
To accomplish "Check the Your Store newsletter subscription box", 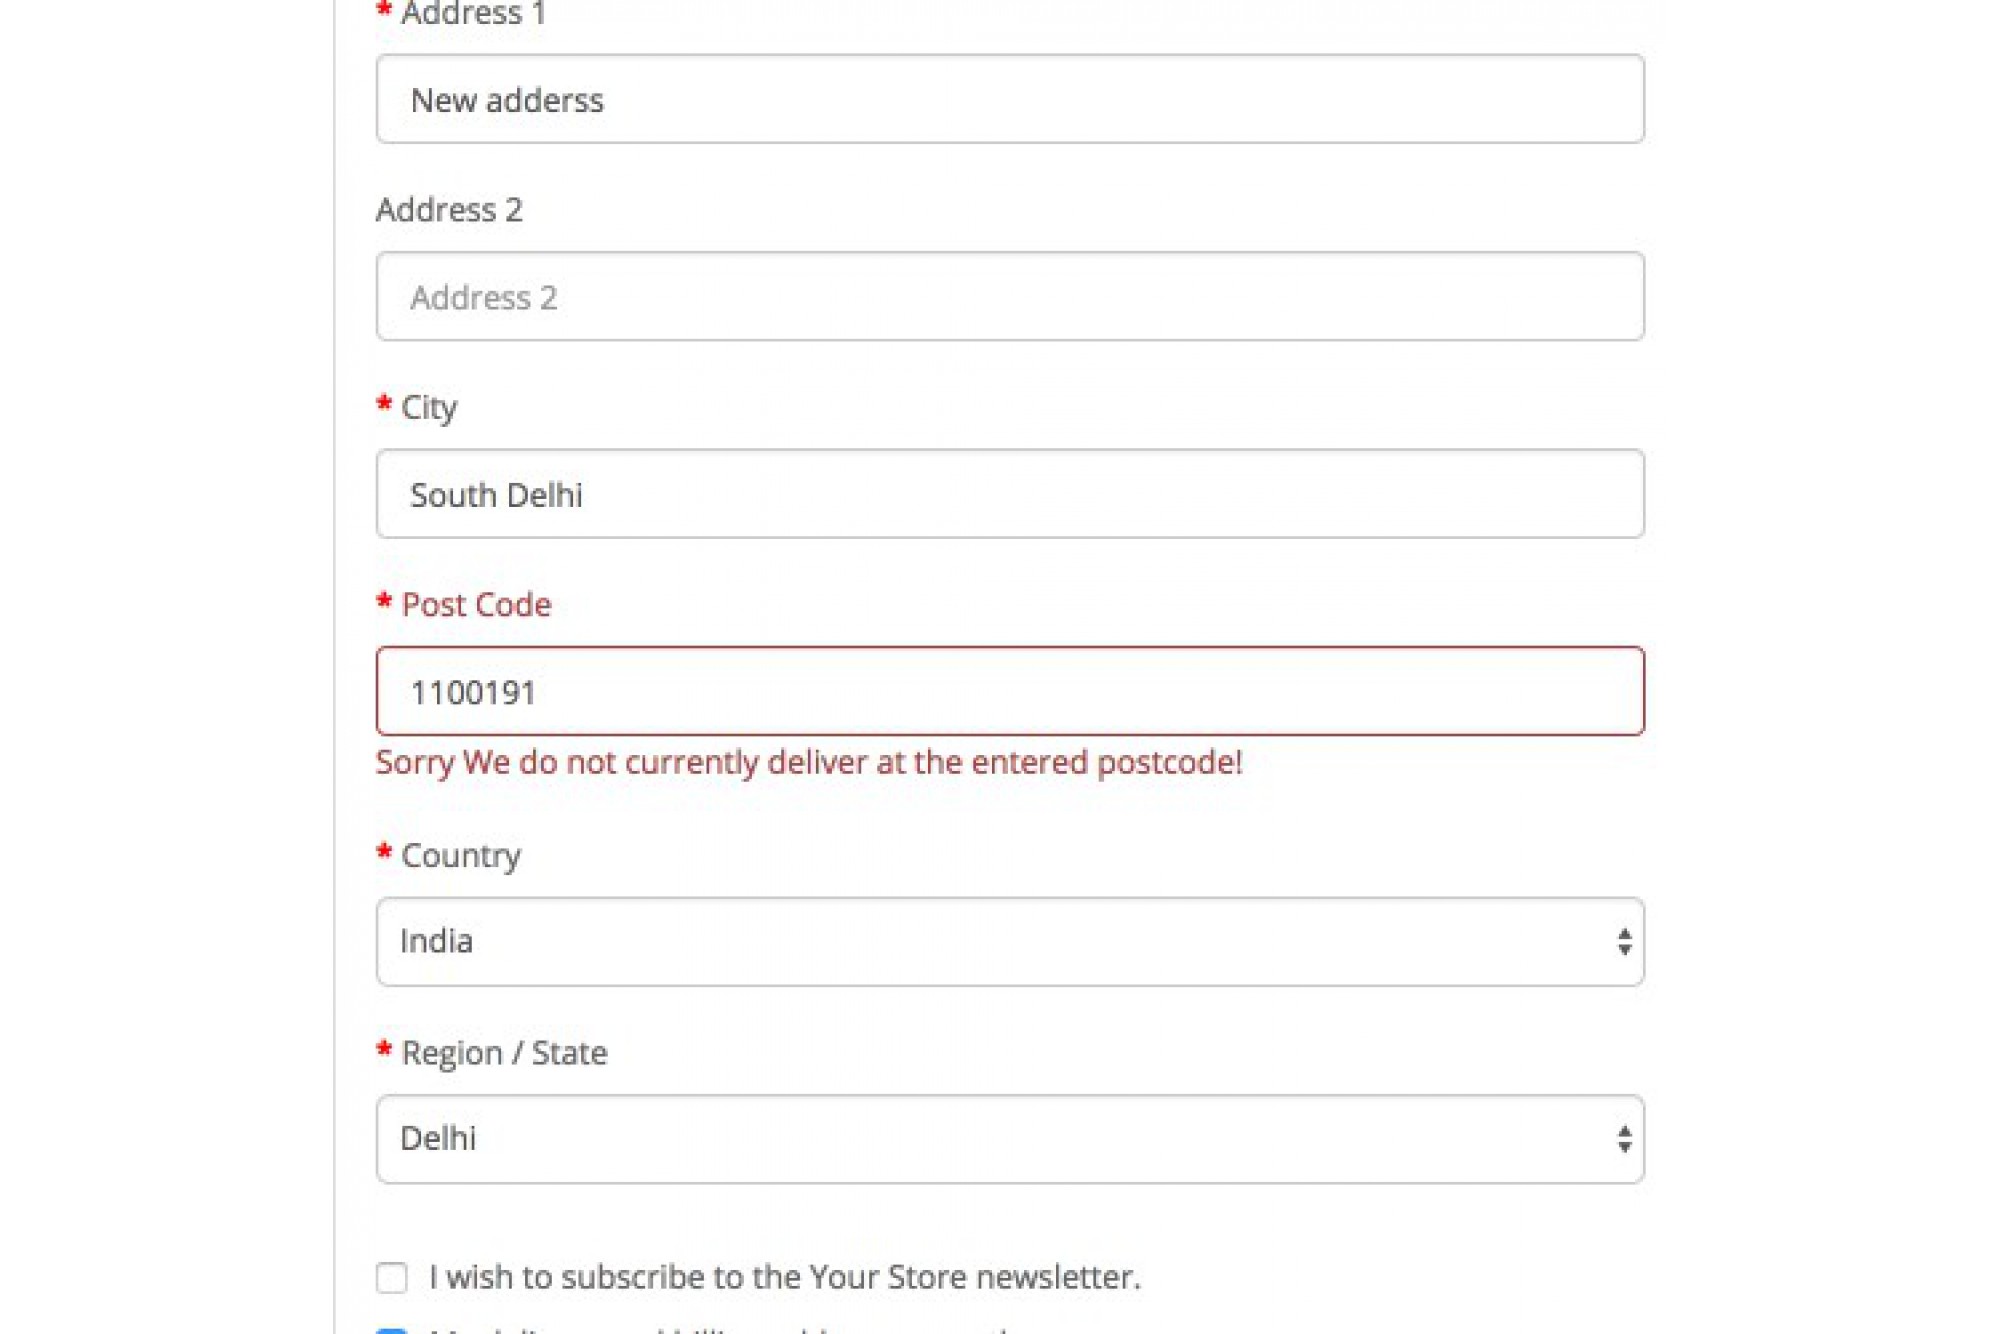I will [392, 1276].
